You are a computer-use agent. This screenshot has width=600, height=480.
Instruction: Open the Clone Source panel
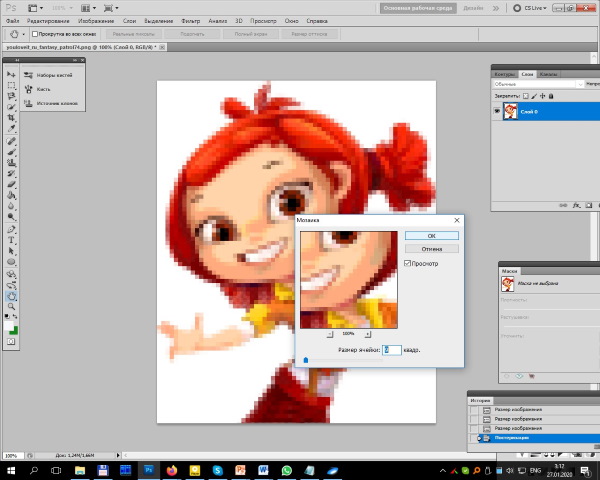[53, 103]
